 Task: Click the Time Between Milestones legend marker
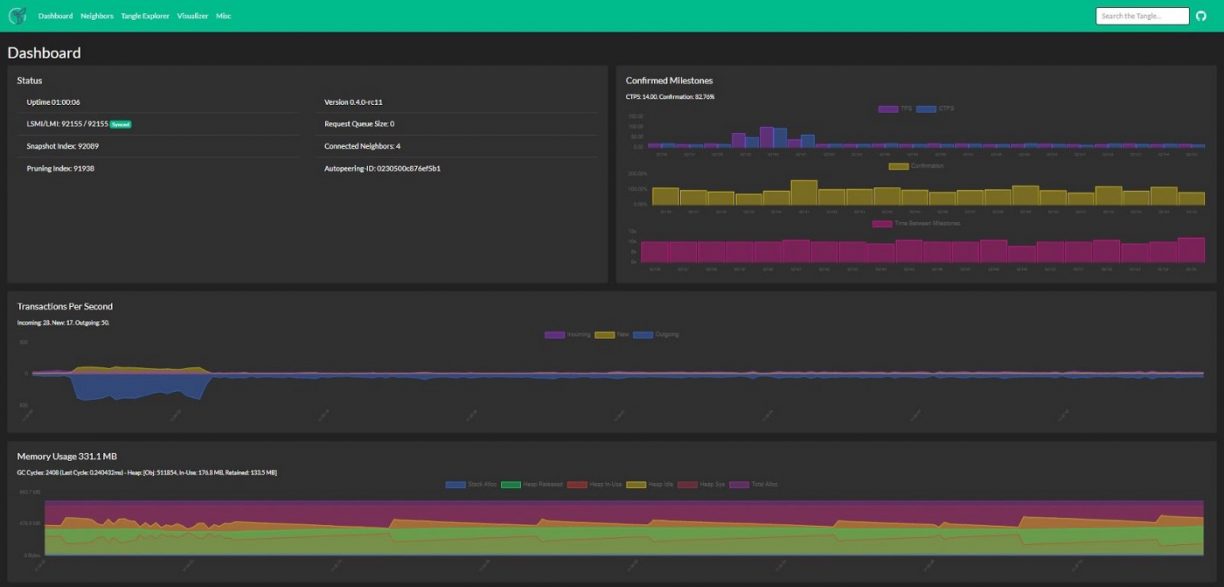(881, 223)
